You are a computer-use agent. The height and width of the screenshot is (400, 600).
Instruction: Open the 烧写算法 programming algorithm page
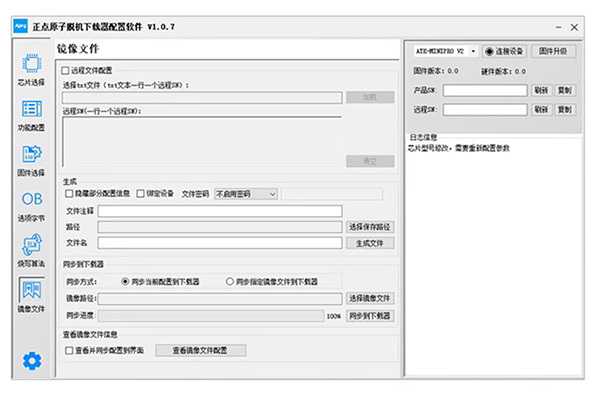pos(31,251)
